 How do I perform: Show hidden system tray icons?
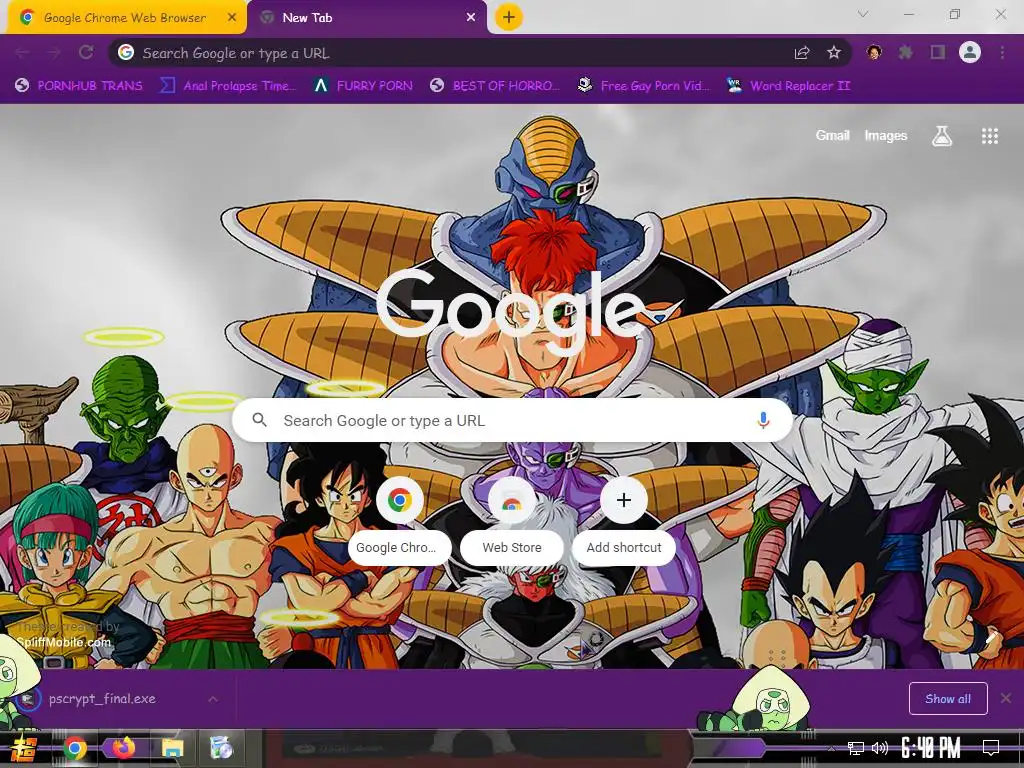coord(831,748)
